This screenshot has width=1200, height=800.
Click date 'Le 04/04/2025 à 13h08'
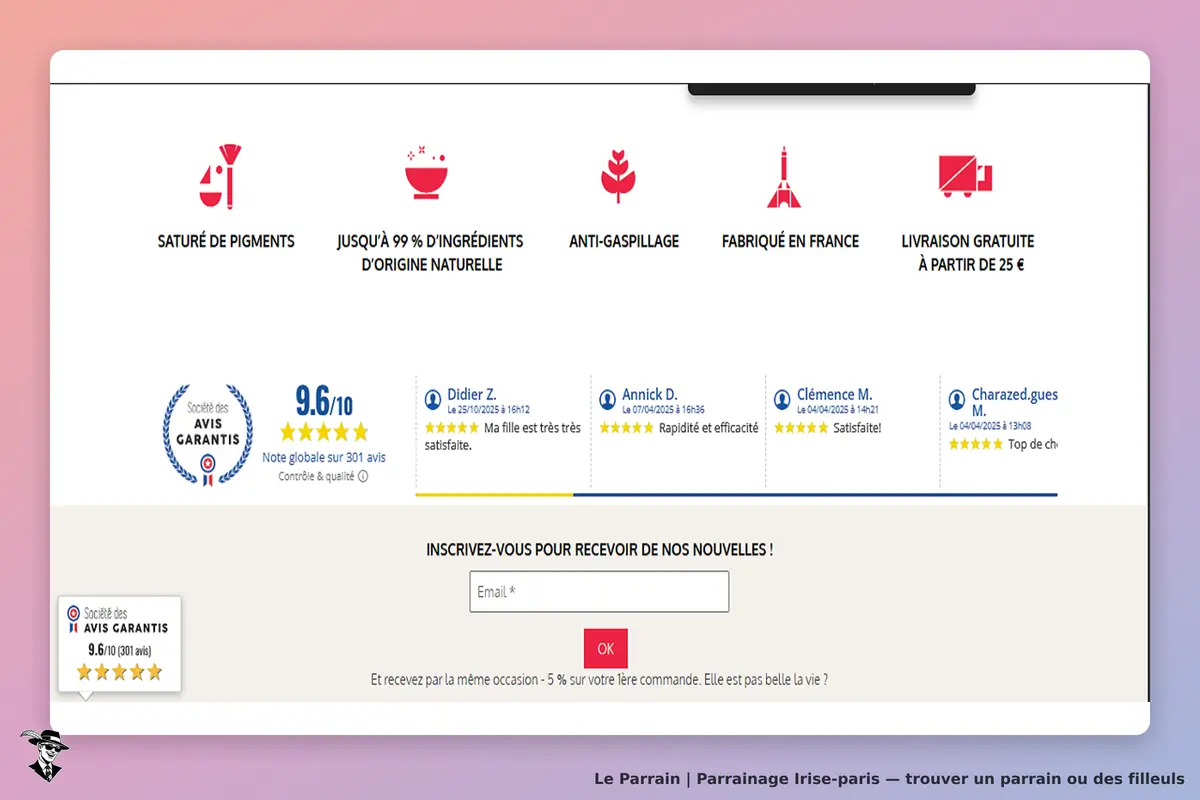tap(990, 426)
